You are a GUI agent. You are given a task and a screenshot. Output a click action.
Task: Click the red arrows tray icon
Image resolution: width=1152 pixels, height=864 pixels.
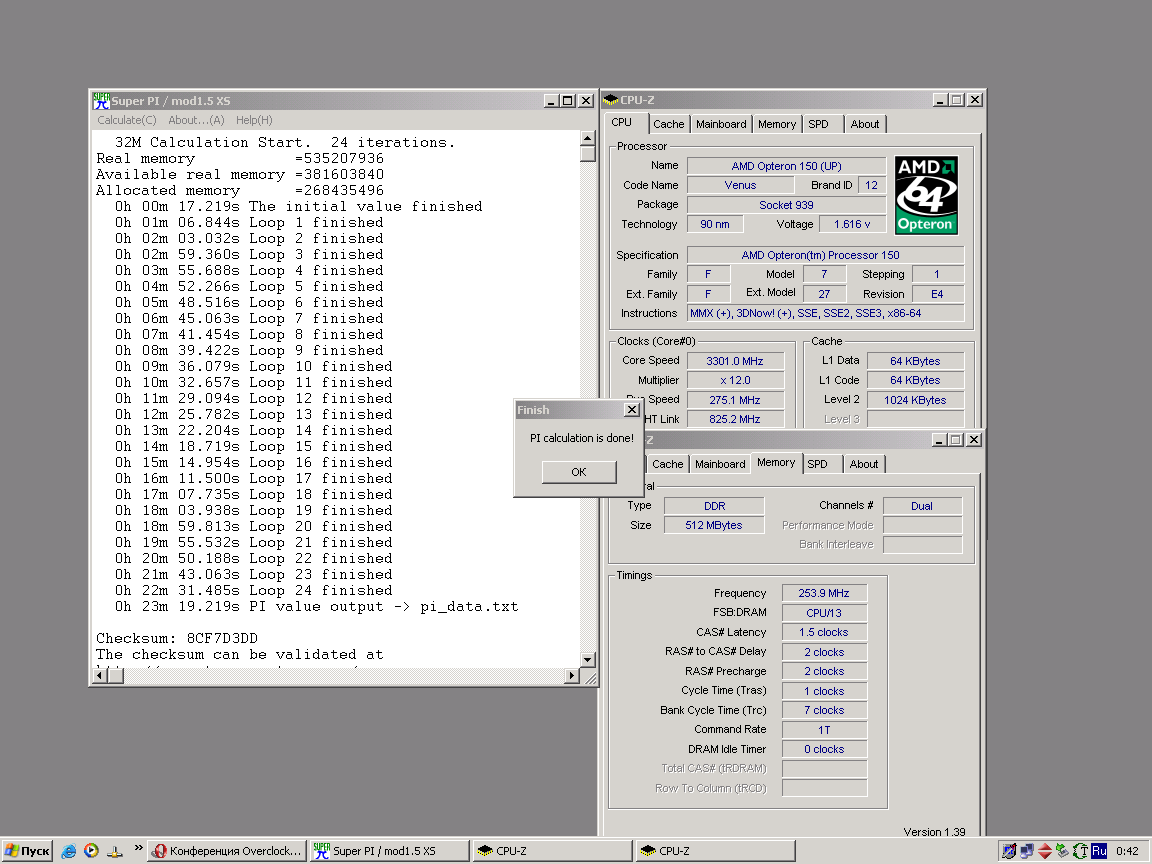click(x=1045, y=852)
